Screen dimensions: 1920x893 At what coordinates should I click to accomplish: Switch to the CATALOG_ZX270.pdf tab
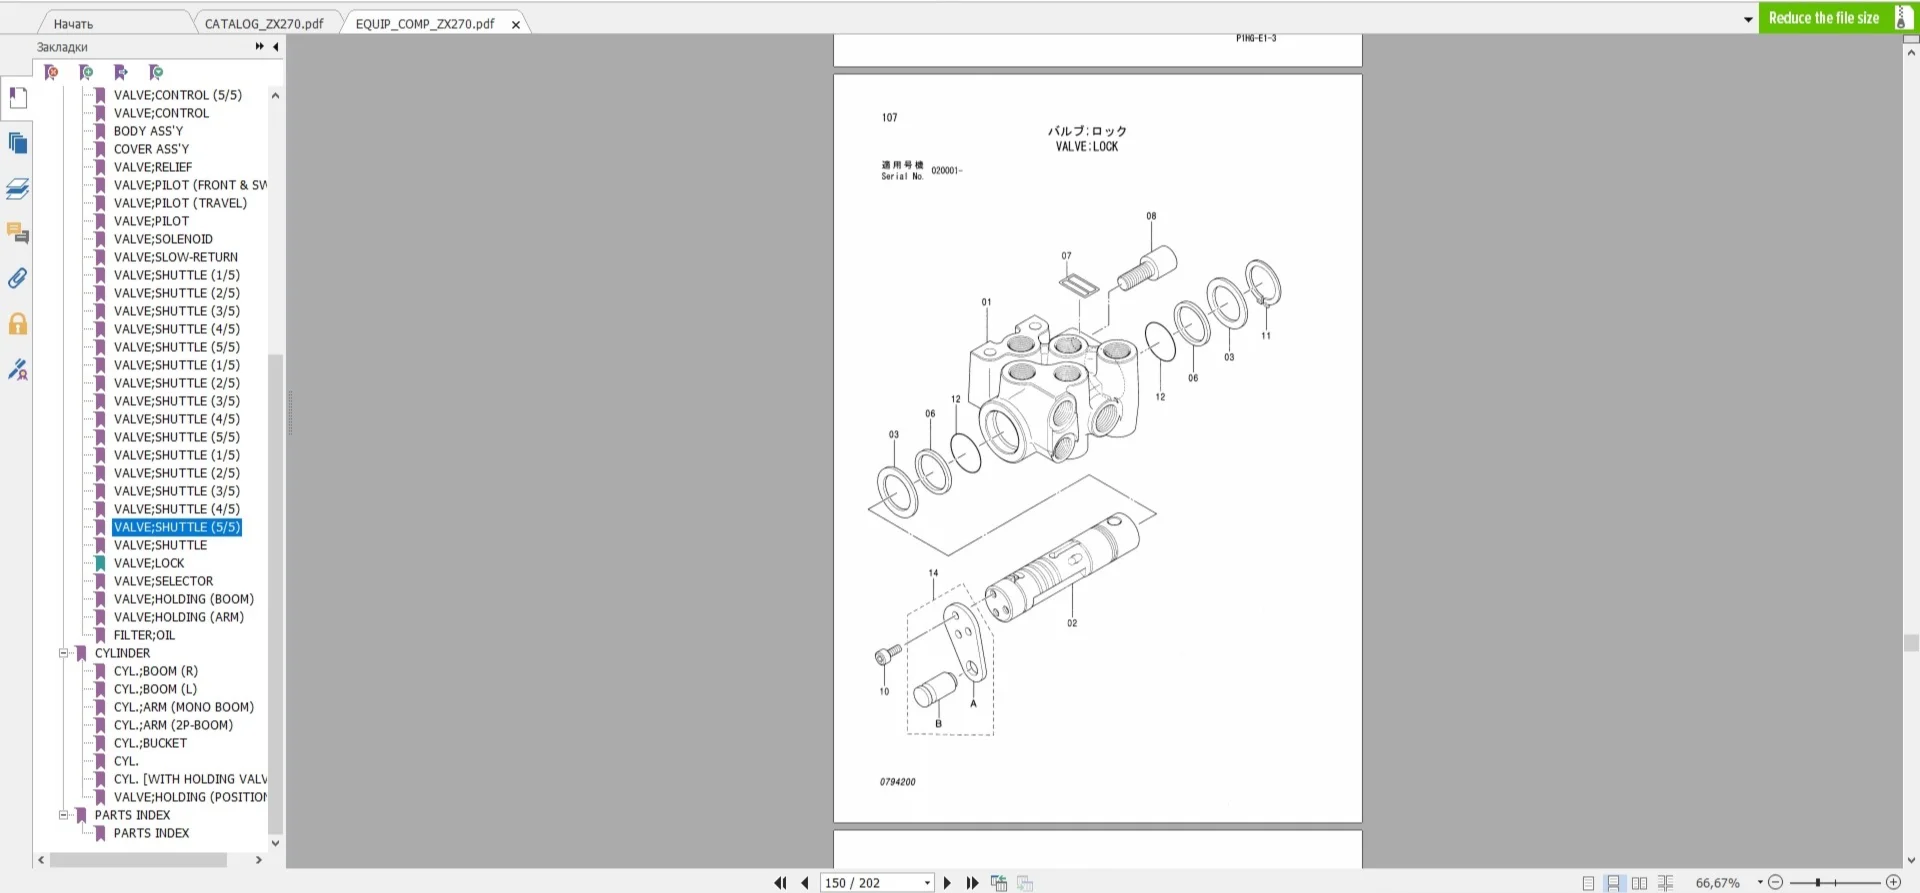click(264, 24)
